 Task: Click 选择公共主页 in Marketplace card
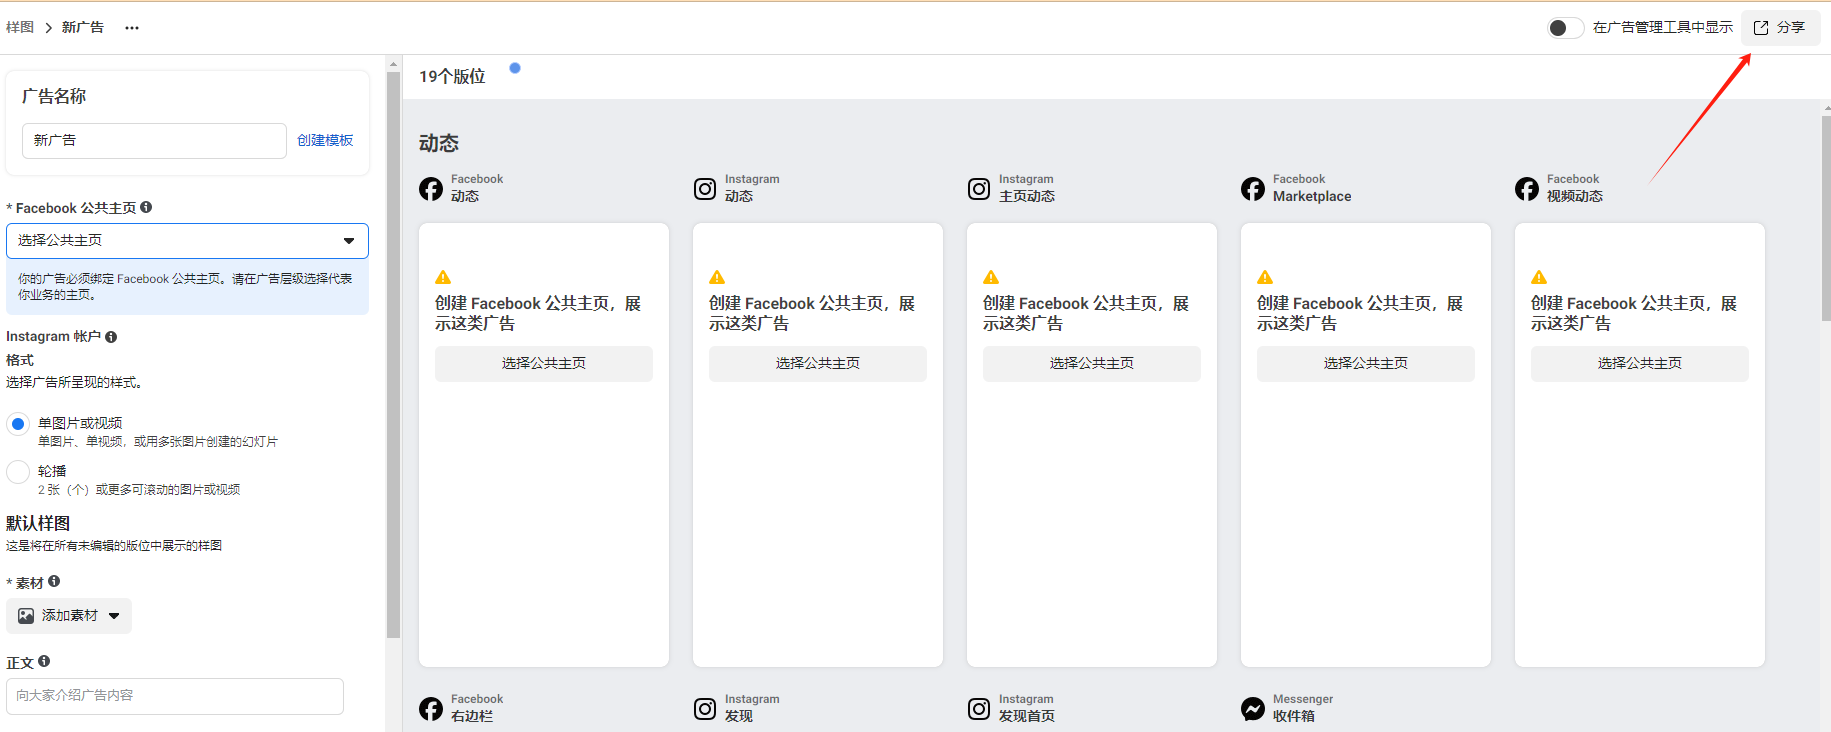pos(1366,364)
